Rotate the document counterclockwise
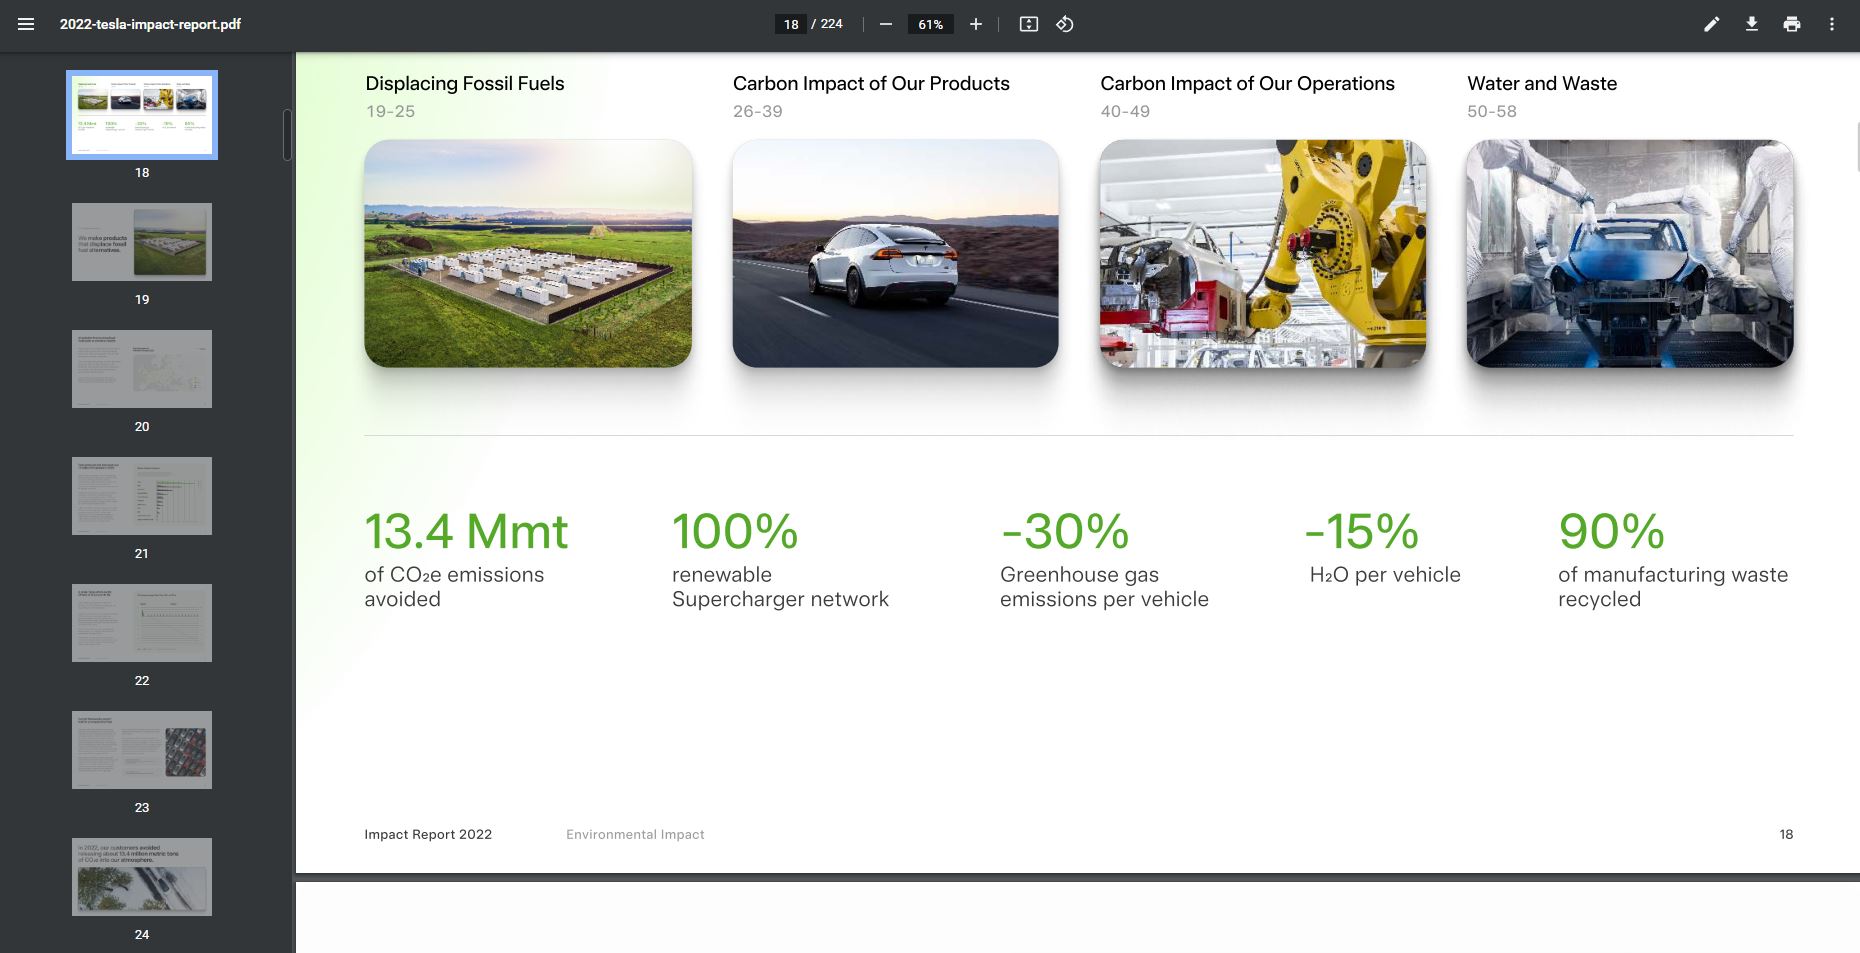Viewport: 1860px width, 953px height. pos(1065,24)
